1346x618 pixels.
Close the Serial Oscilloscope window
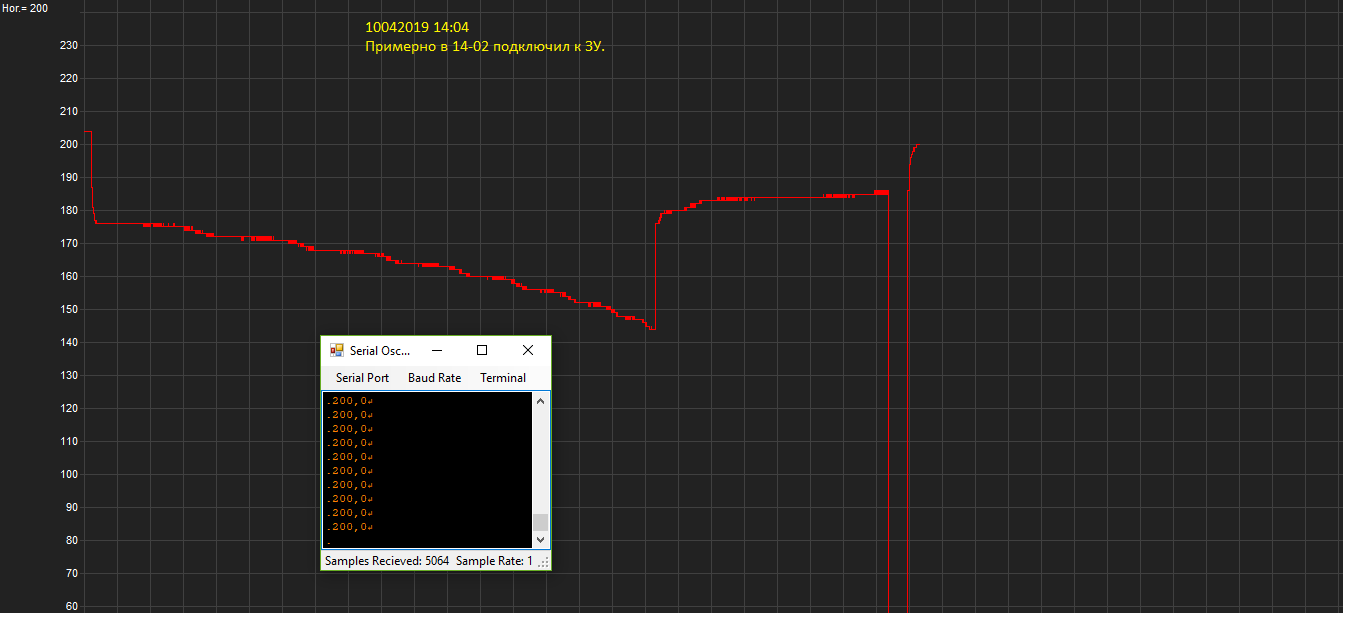[528, 350]
